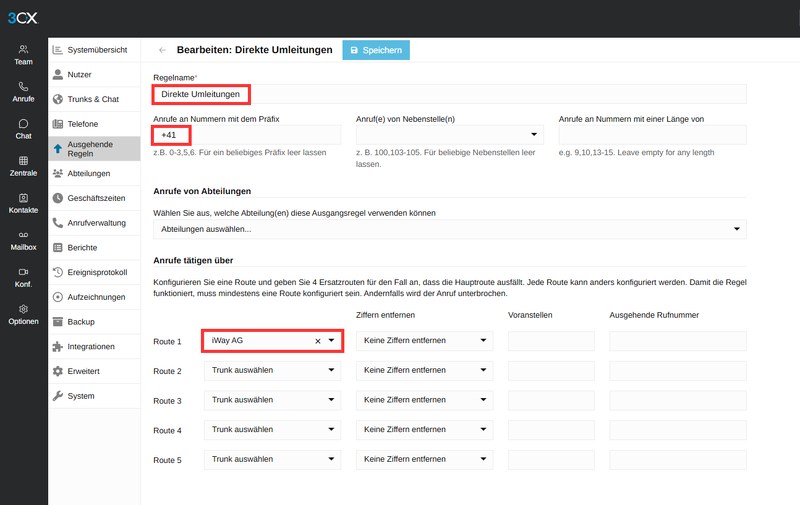Image resolution: width=800 pixels, height=505 pixels.
Task: Click Route 5 Voranstellen field
Action: 551,459
